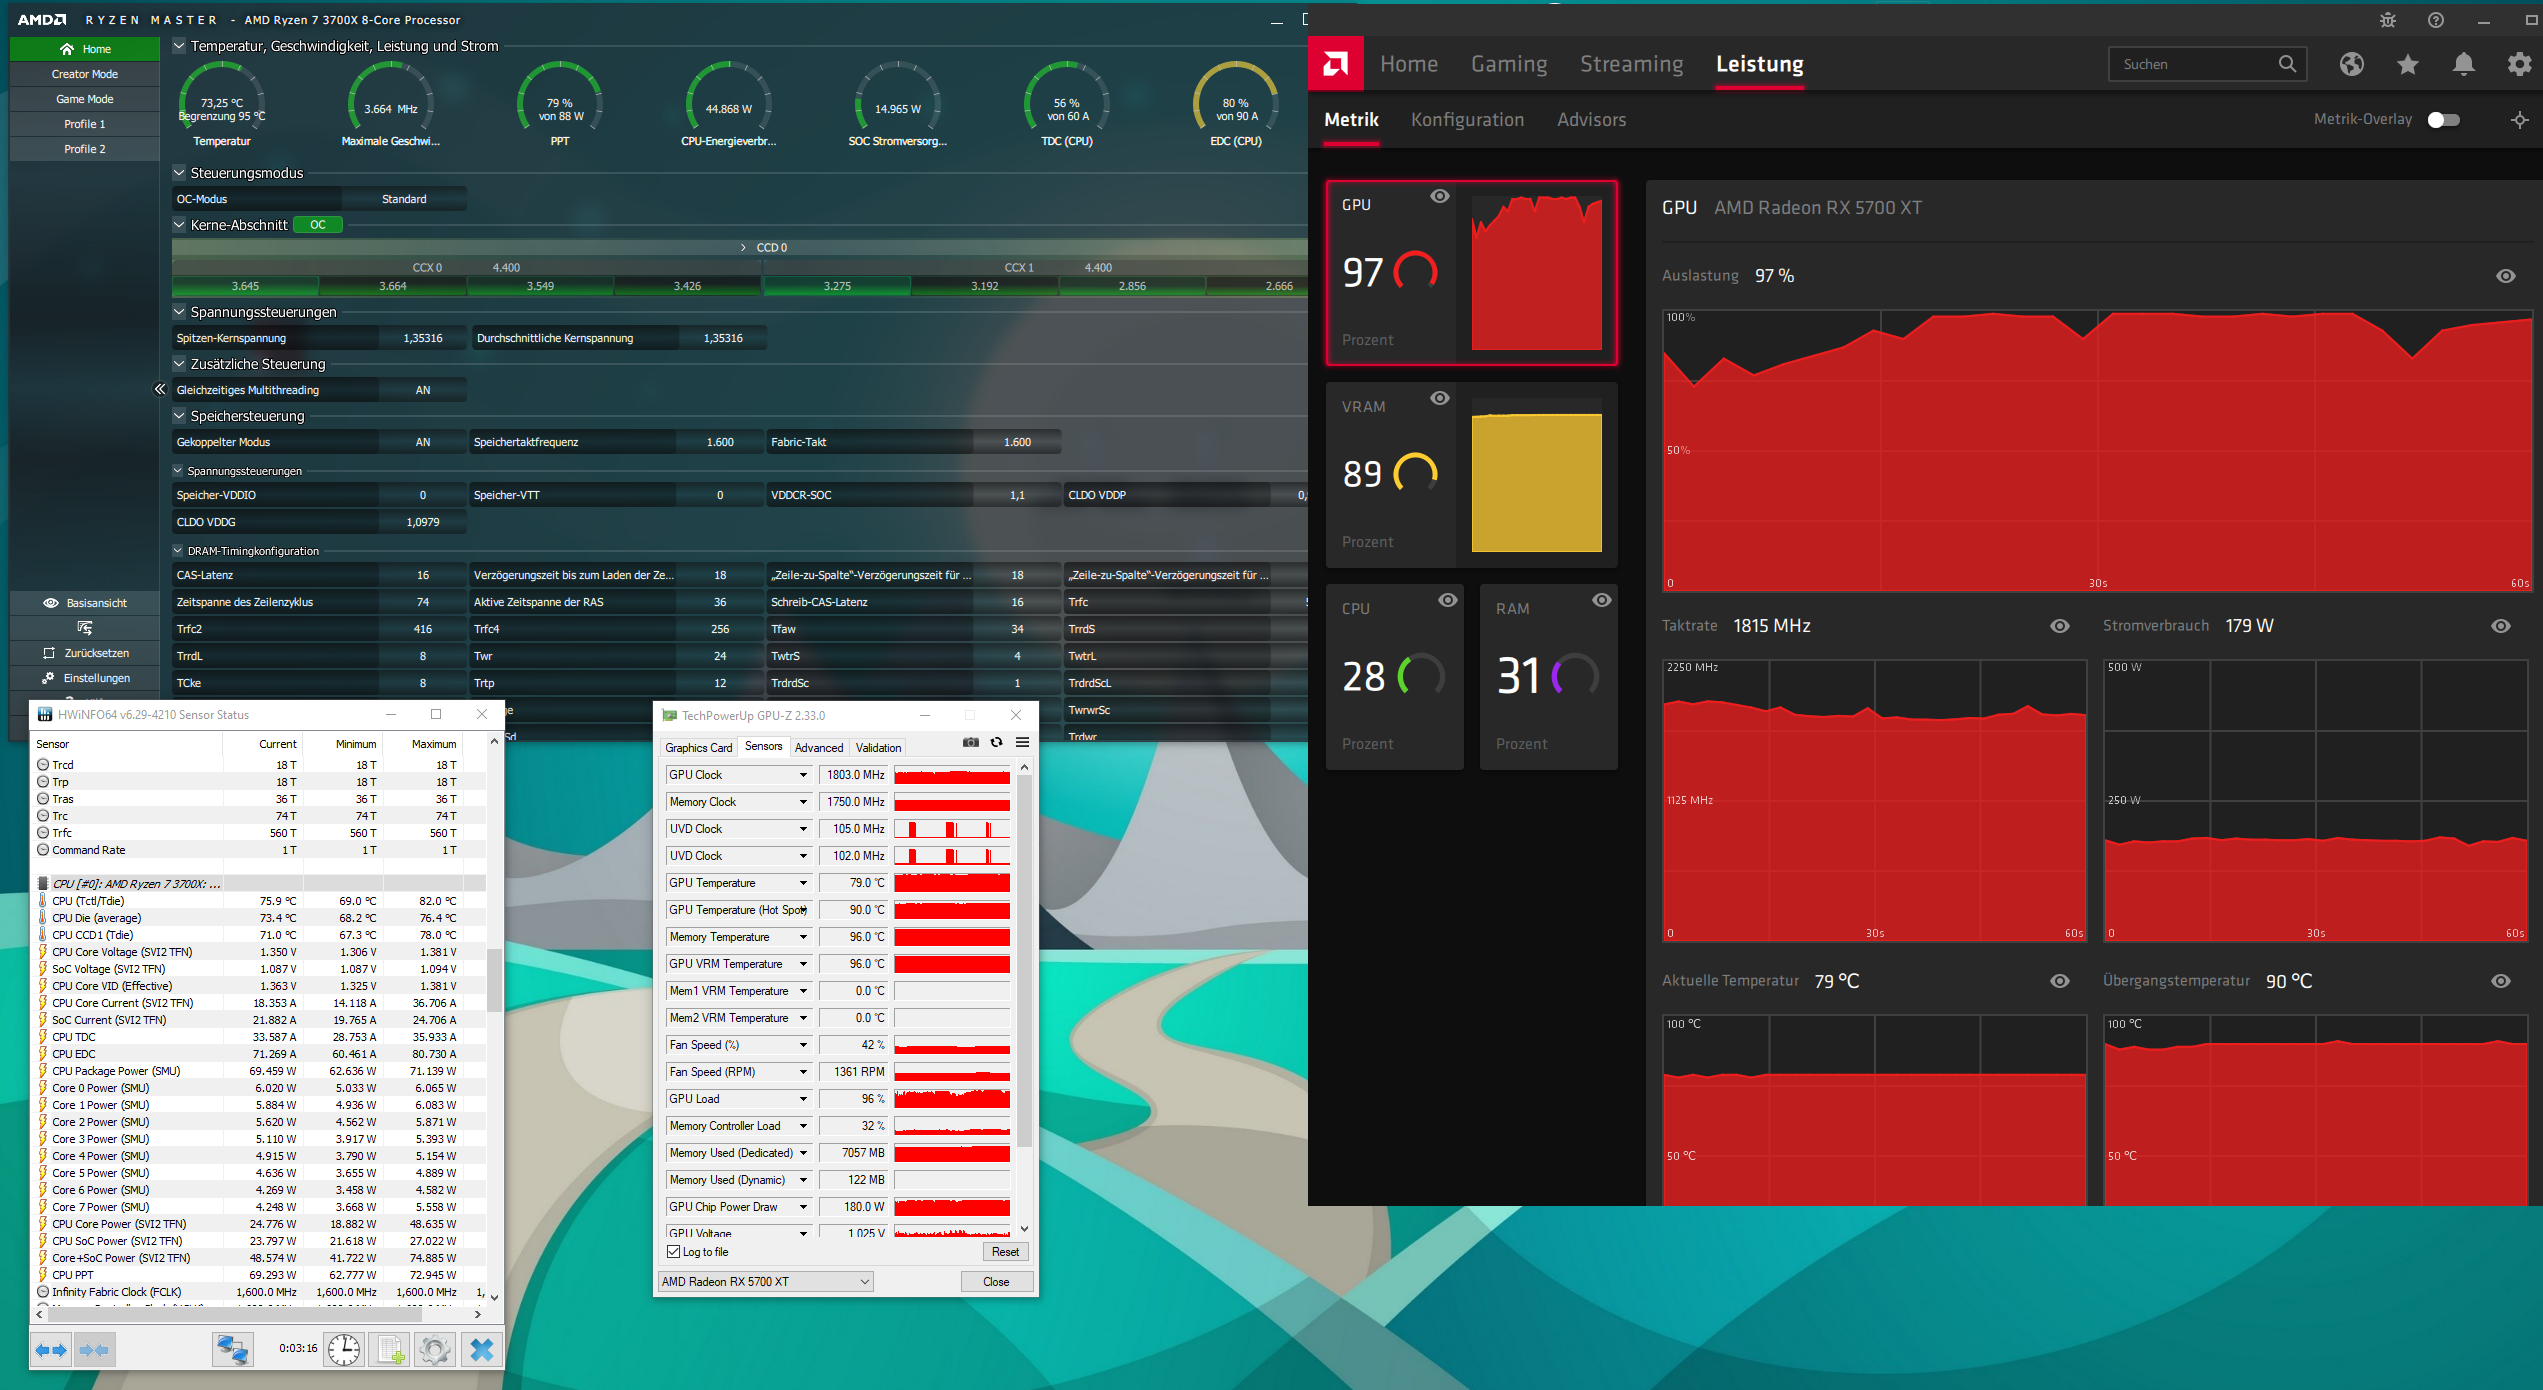
Task: Open the AMD Radeon RX 5700 XT device combo box
Action: point(765,1281)
